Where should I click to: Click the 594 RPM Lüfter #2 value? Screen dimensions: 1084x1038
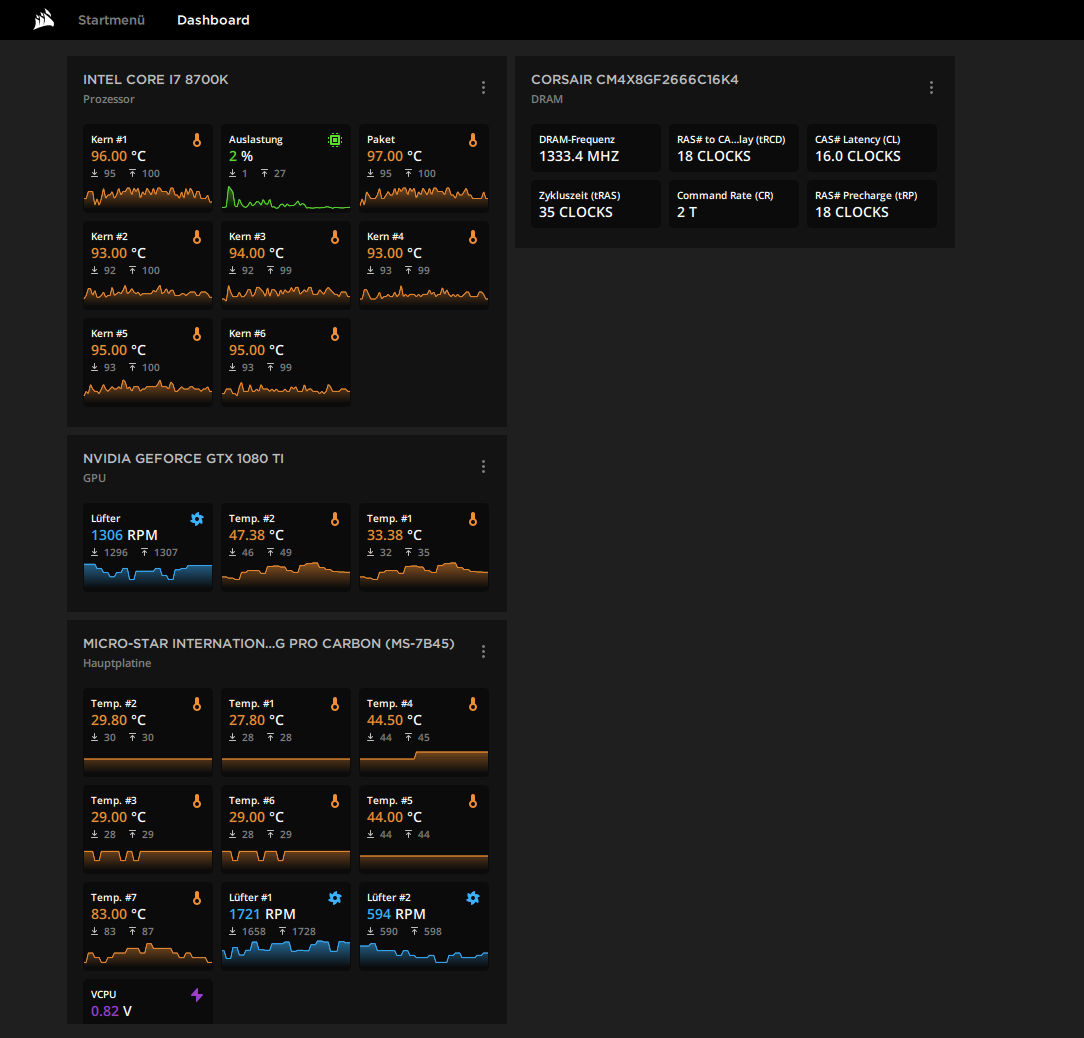pyautogui.click(x=396, y=914)
